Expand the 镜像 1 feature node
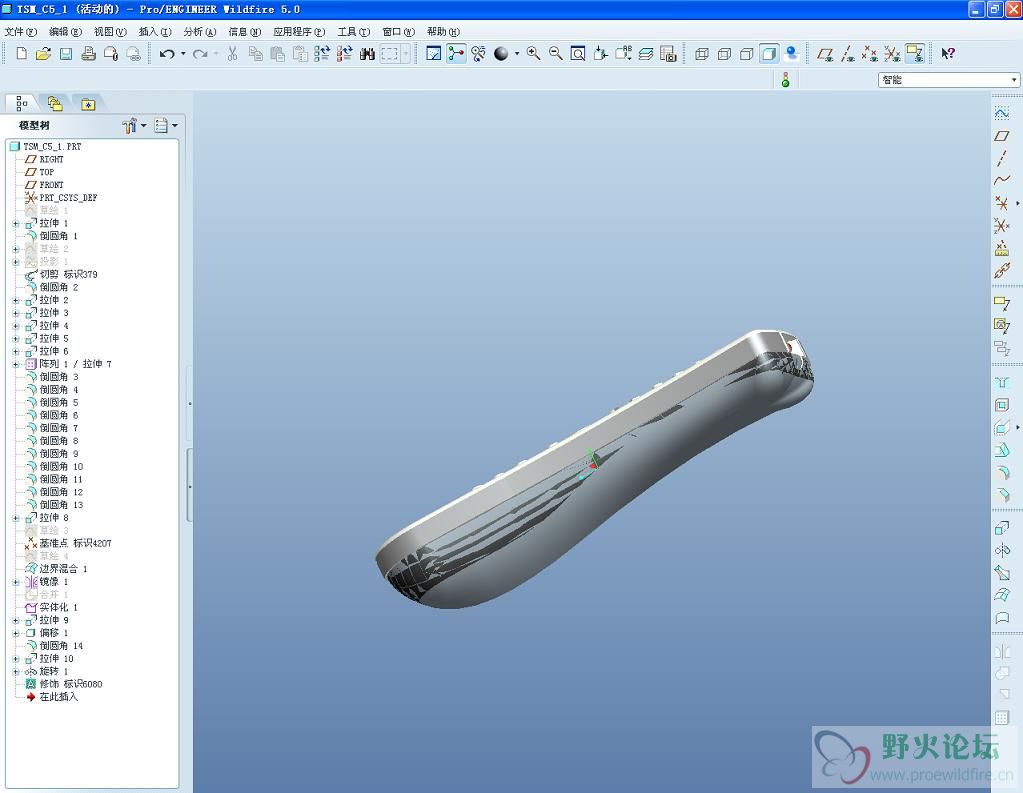 coord(16,582)
